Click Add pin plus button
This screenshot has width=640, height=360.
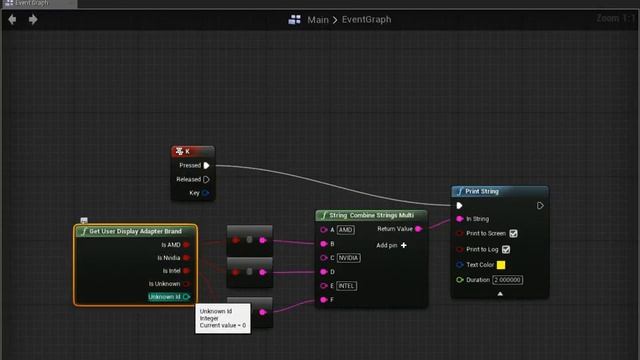[x=404, y=245]
